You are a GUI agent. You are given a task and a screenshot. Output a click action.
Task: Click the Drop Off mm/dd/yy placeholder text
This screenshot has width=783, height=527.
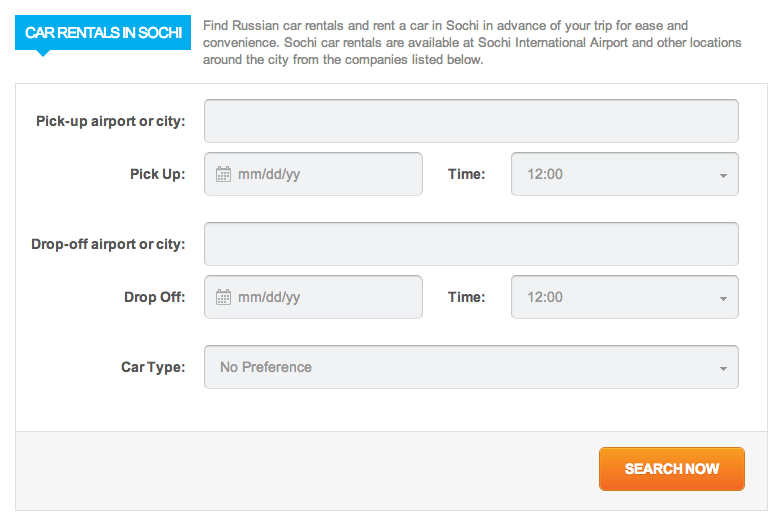[269, 297]
